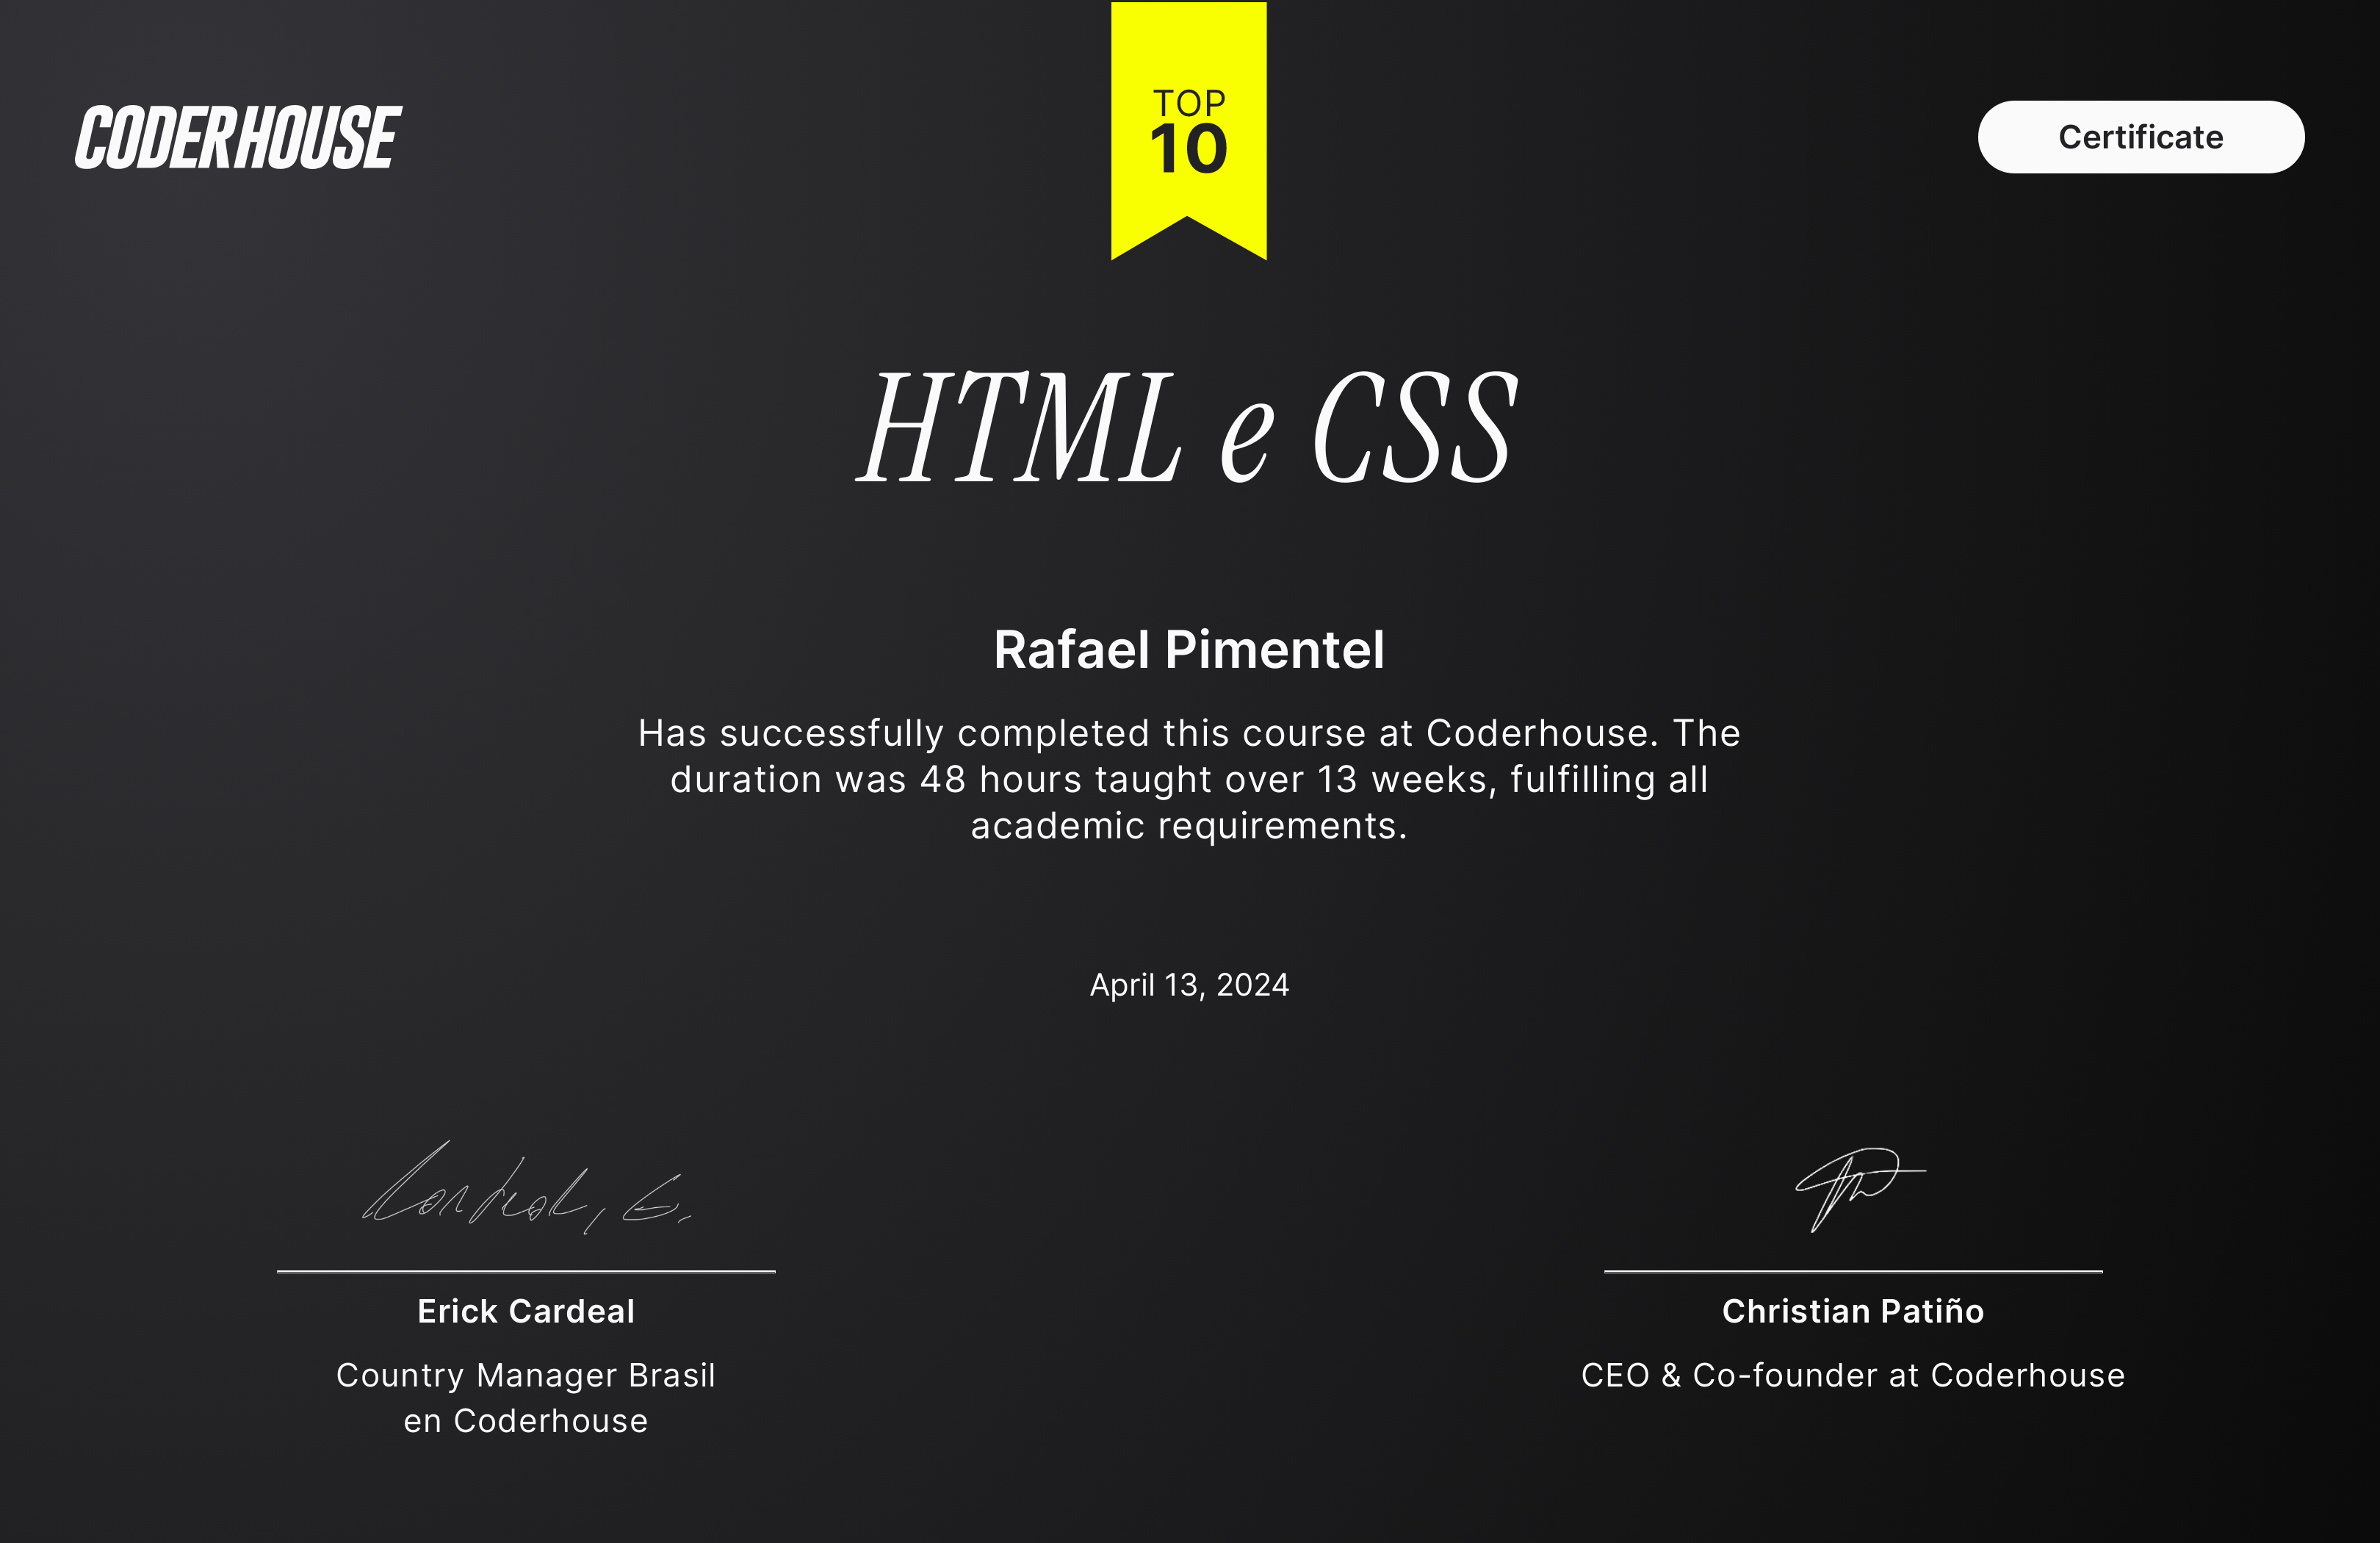Click the name 'Erick Cardeal'

click(x=526, y=1311)
